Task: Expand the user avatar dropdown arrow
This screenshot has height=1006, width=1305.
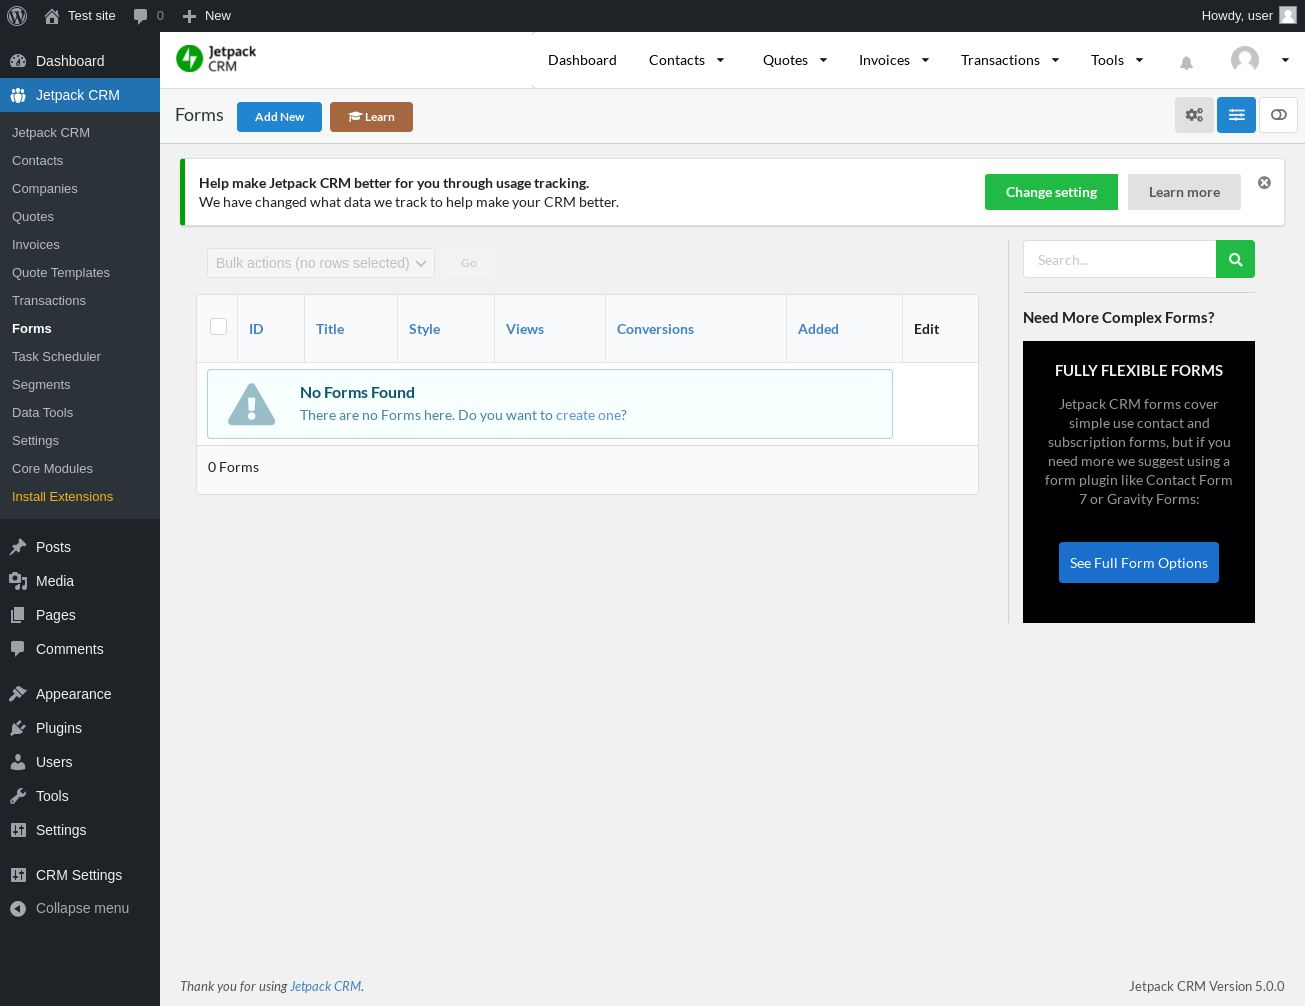Action: [1285, 60]
